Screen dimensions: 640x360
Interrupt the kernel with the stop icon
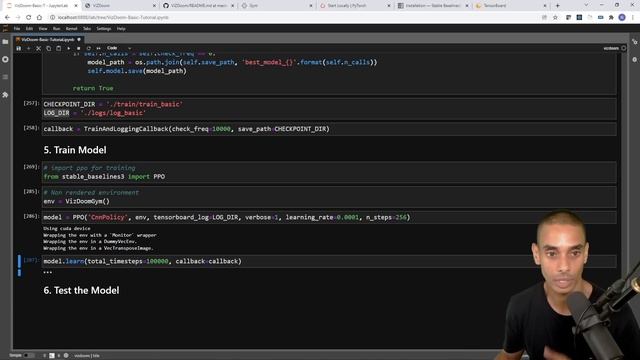pos(78,48)
